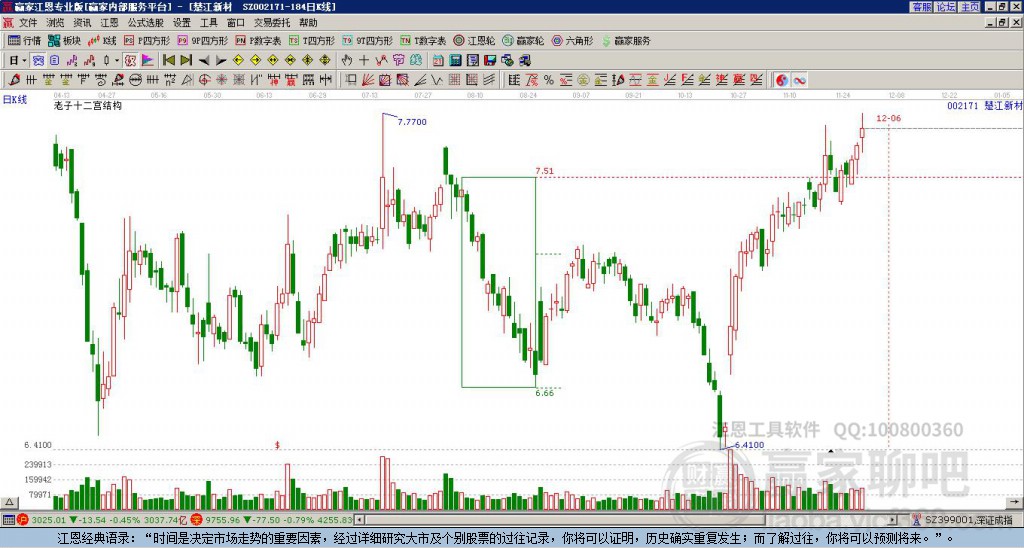Switch to the K线 chart view
Image resolution: width=1024 pixels, height=548 pixels.
pyautogui.click(x=103, y=41)
